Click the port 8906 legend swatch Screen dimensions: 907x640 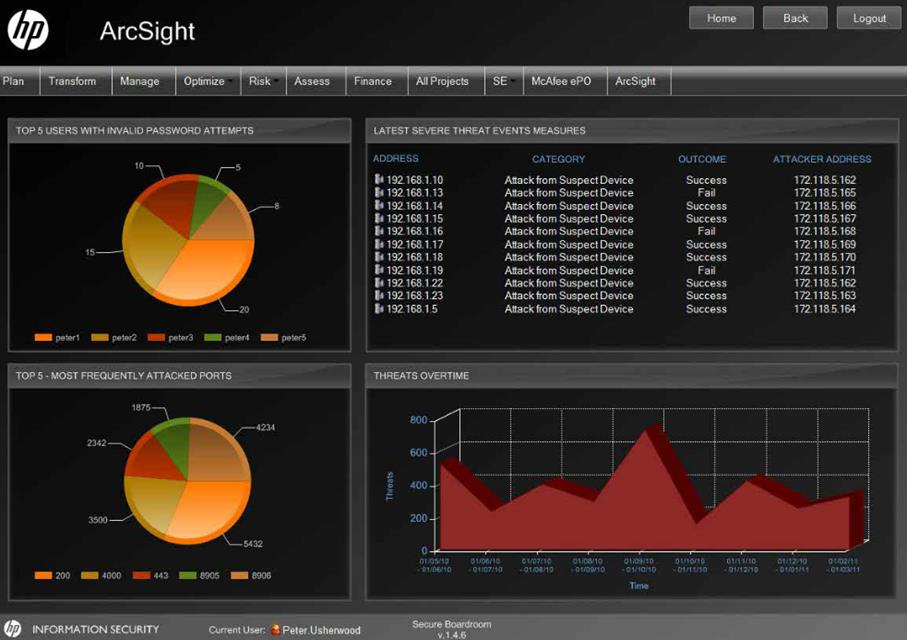tap(239, 575)
